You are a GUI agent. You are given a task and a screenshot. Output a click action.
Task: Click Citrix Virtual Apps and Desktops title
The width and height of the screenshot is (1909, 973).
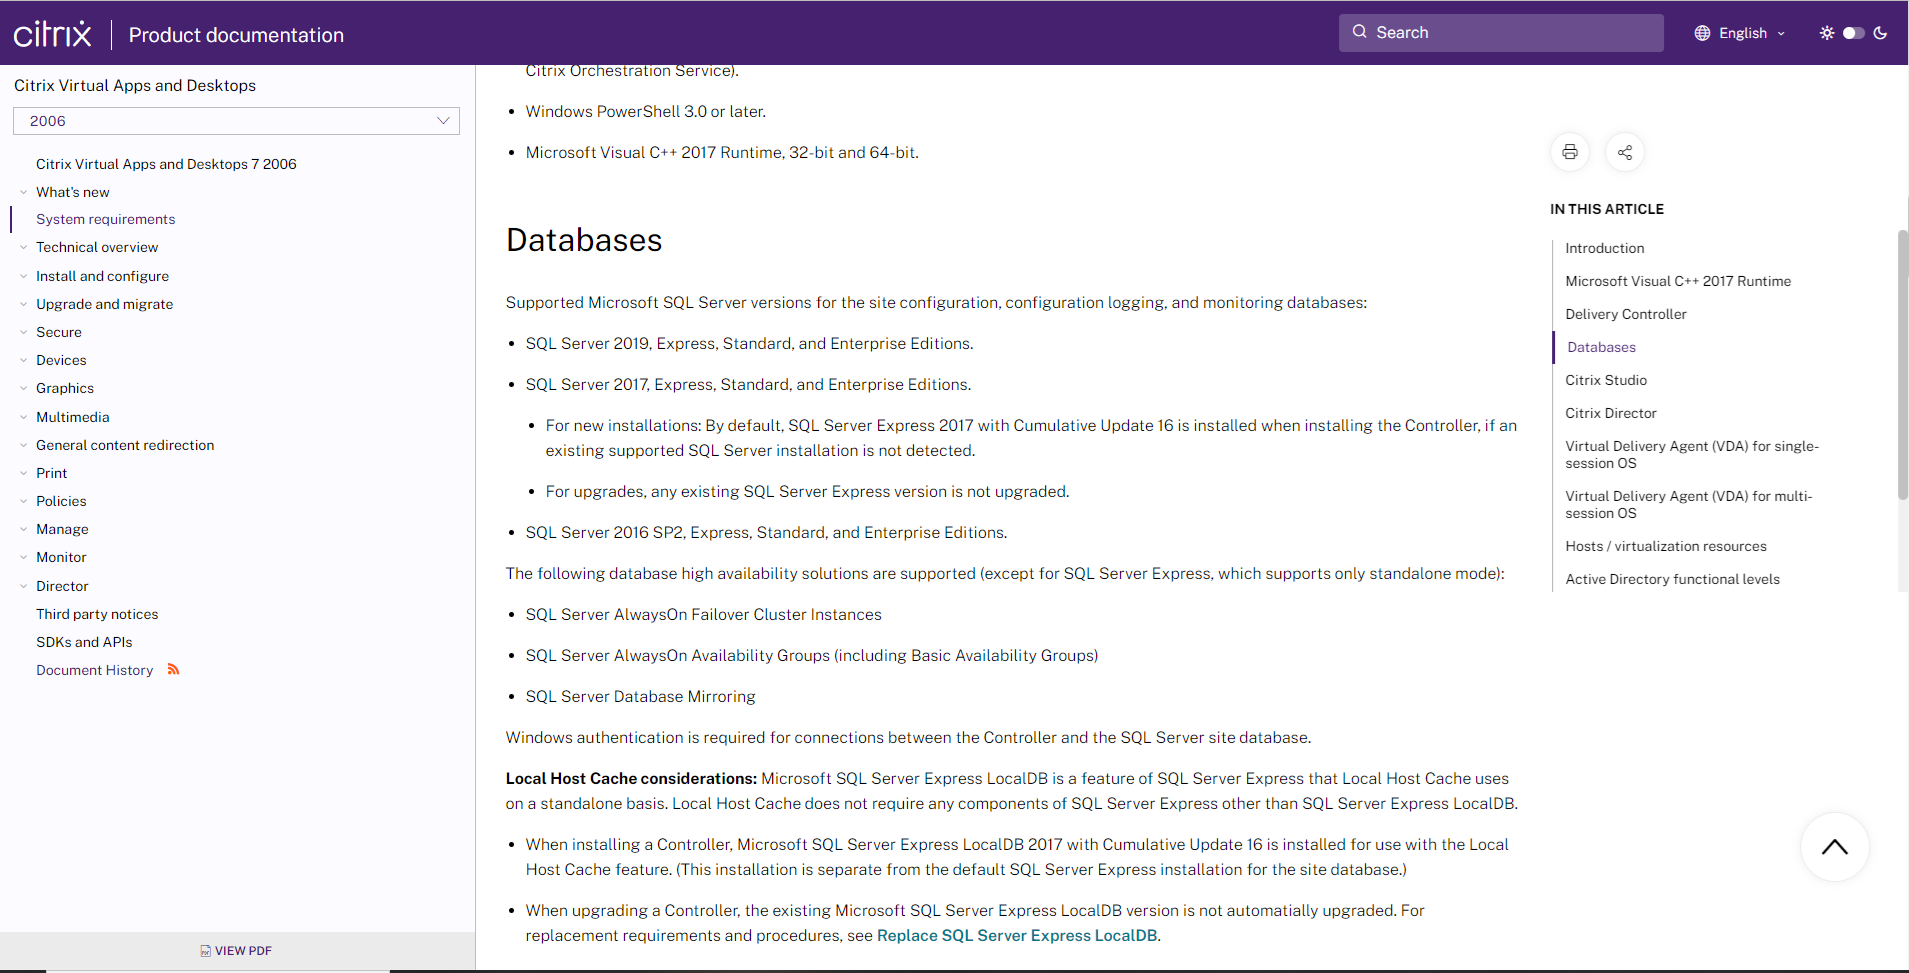point(135,85)
